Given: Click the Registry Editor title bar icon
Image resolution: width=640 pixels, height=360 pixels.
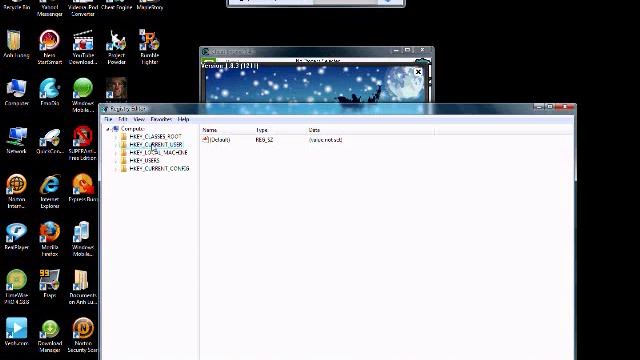Looking at the screenshot, I should [x=105, y=109].
